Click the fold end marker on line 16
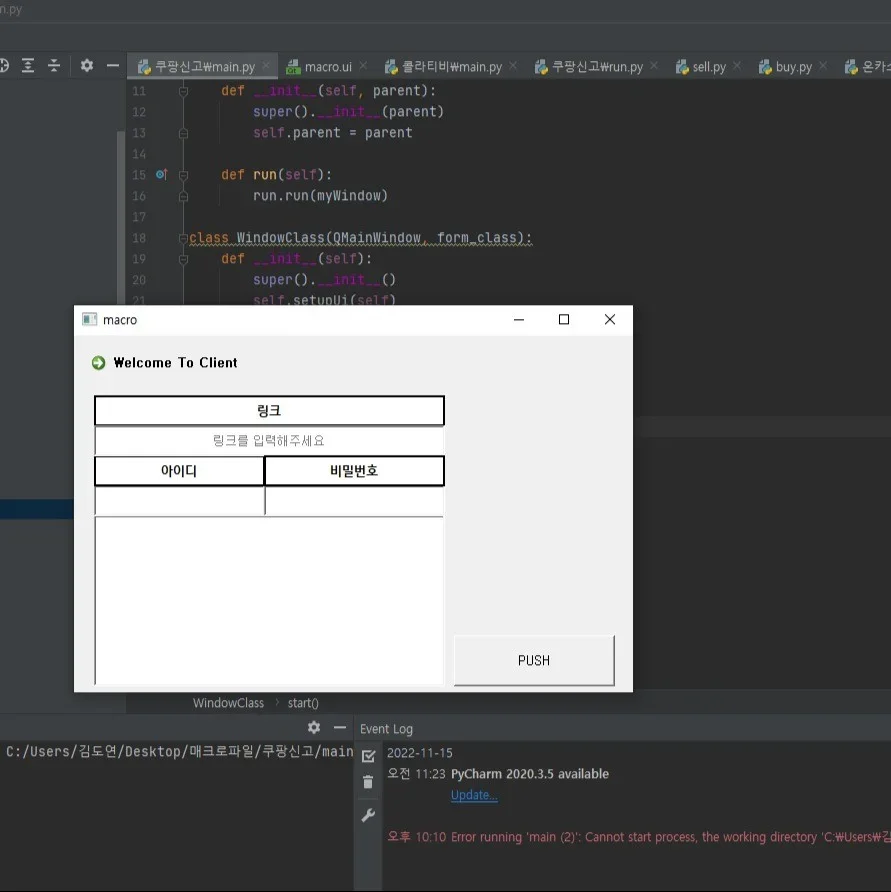 tap(183, 196)
